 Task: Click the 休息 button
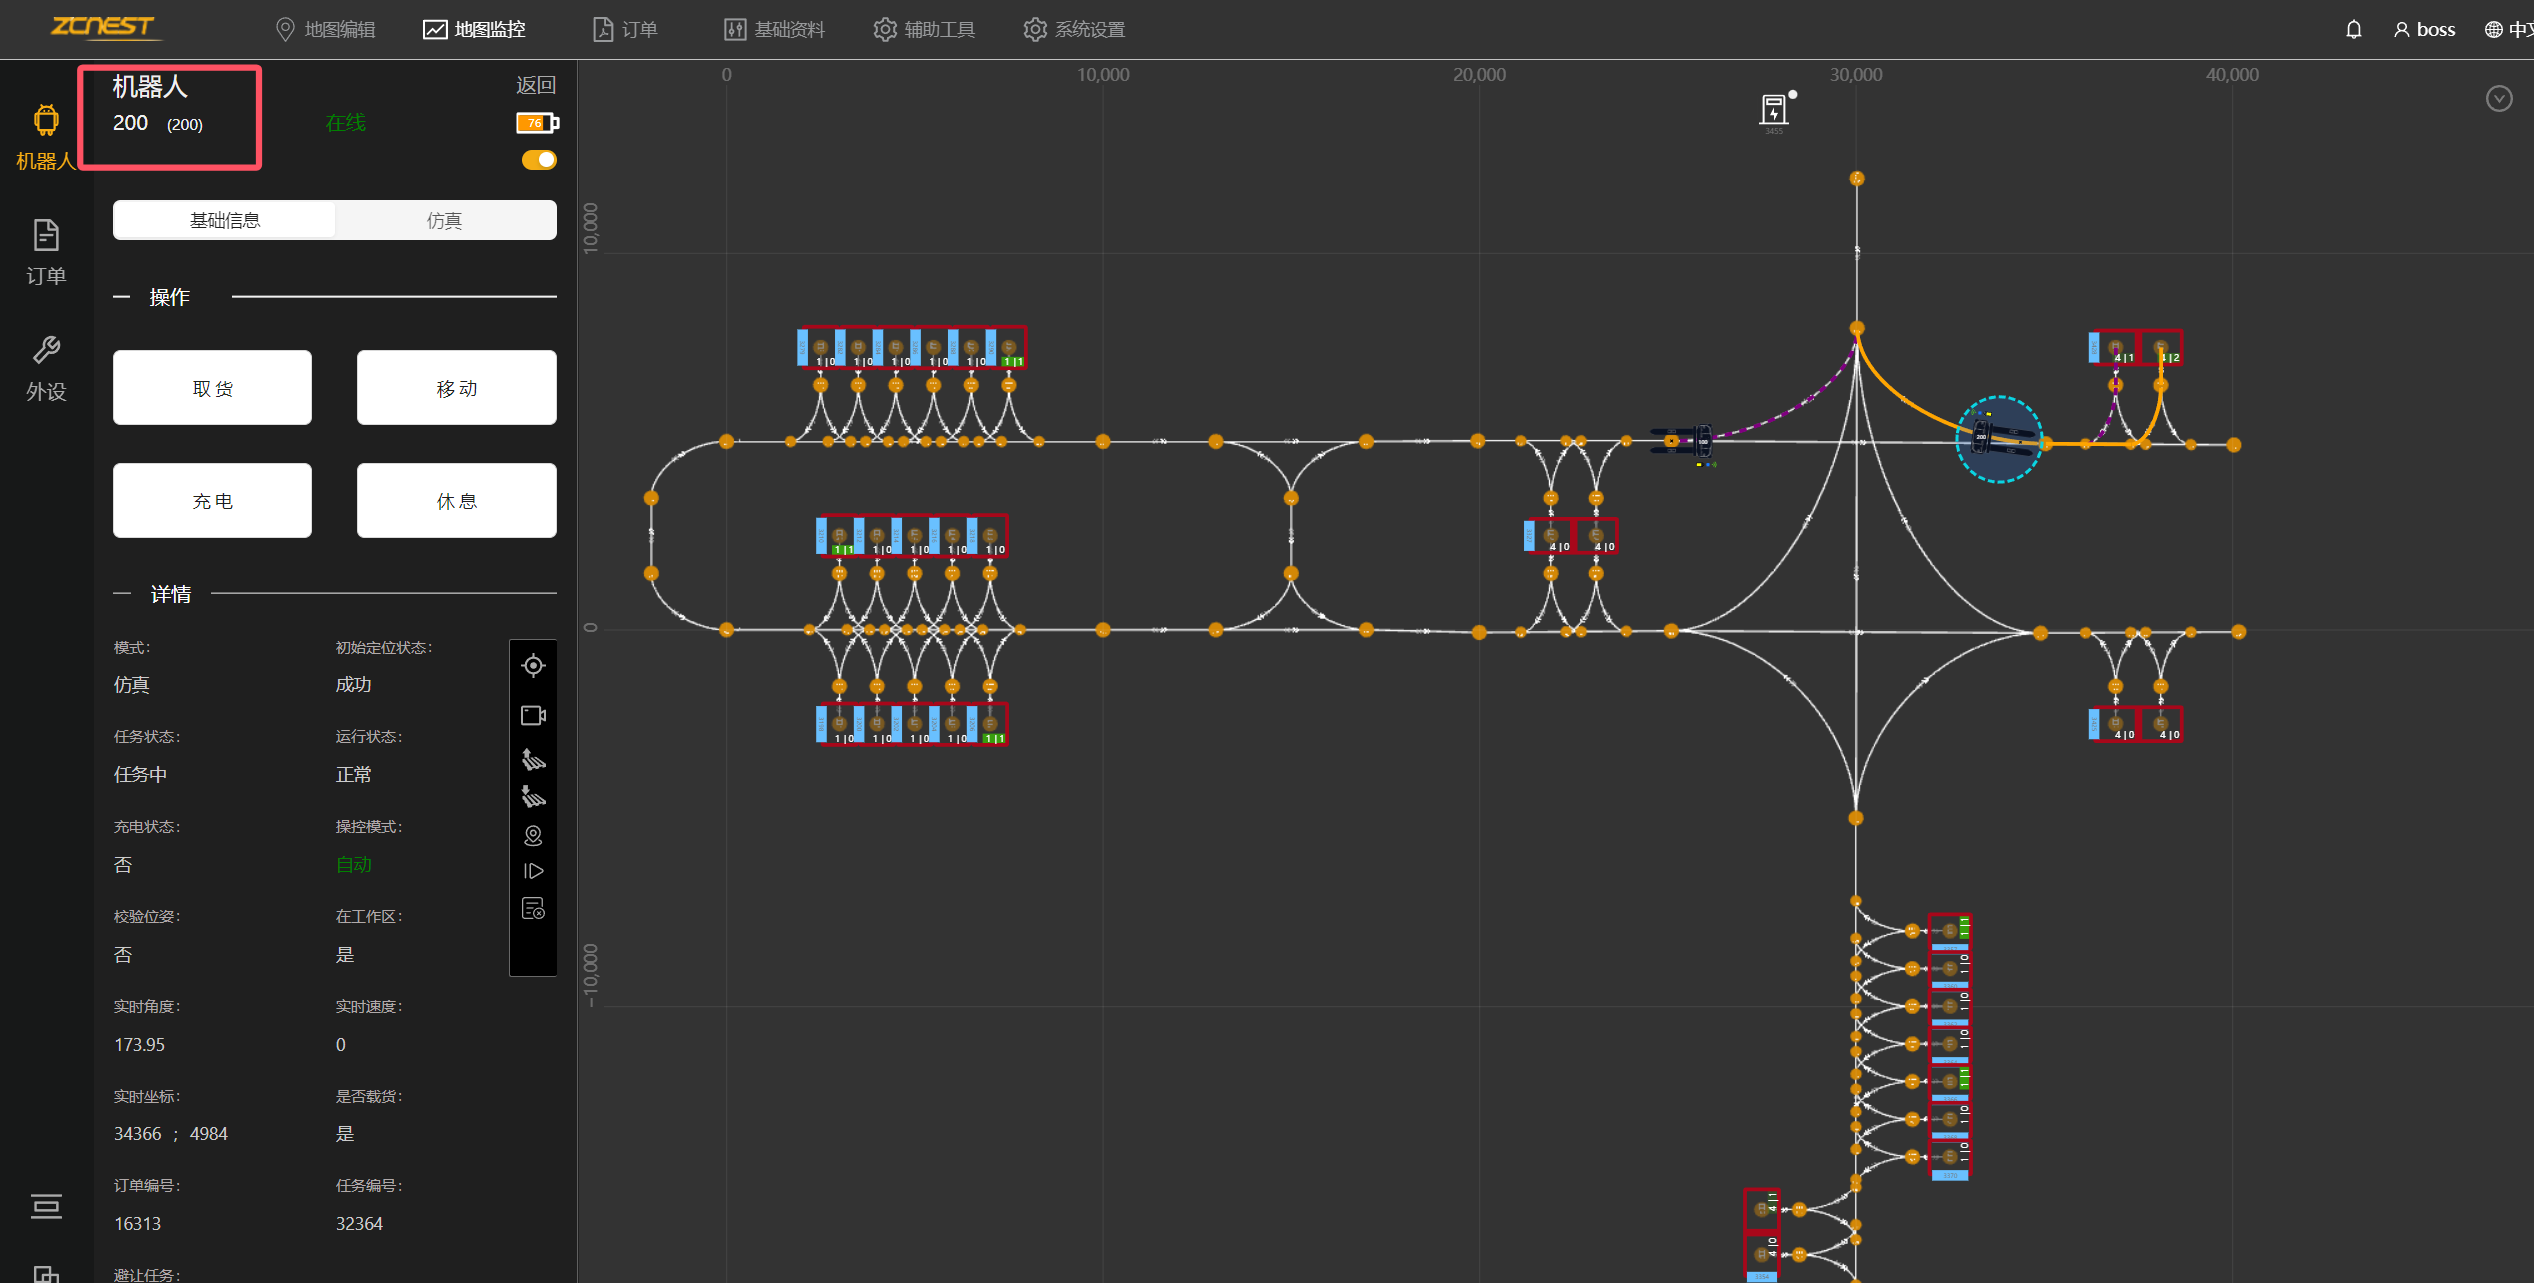tap(457, 501)
